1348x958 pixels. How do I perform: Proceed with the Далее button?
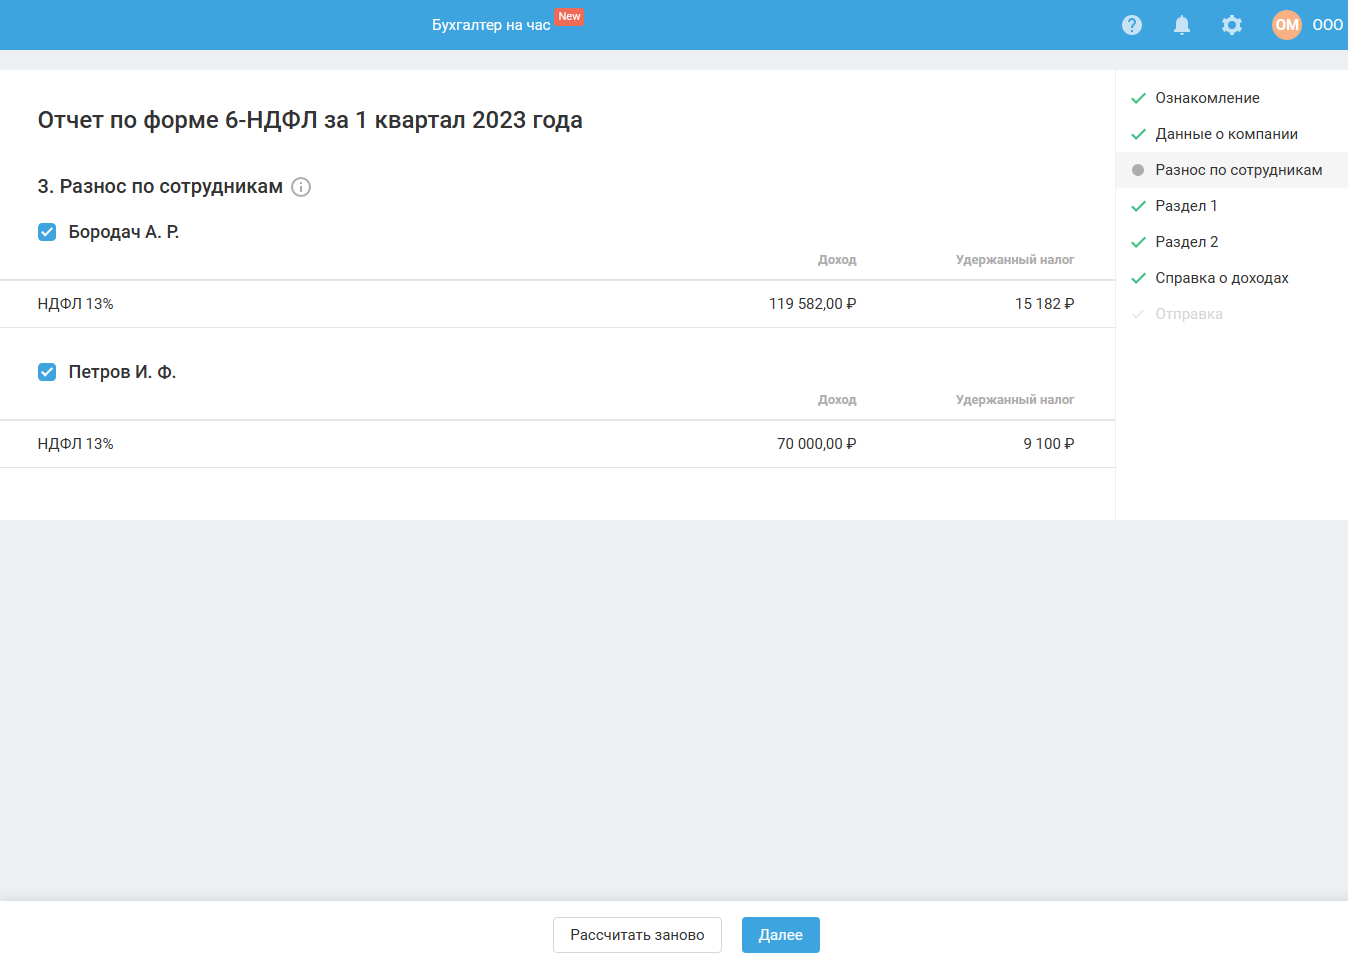pos(781,935)
